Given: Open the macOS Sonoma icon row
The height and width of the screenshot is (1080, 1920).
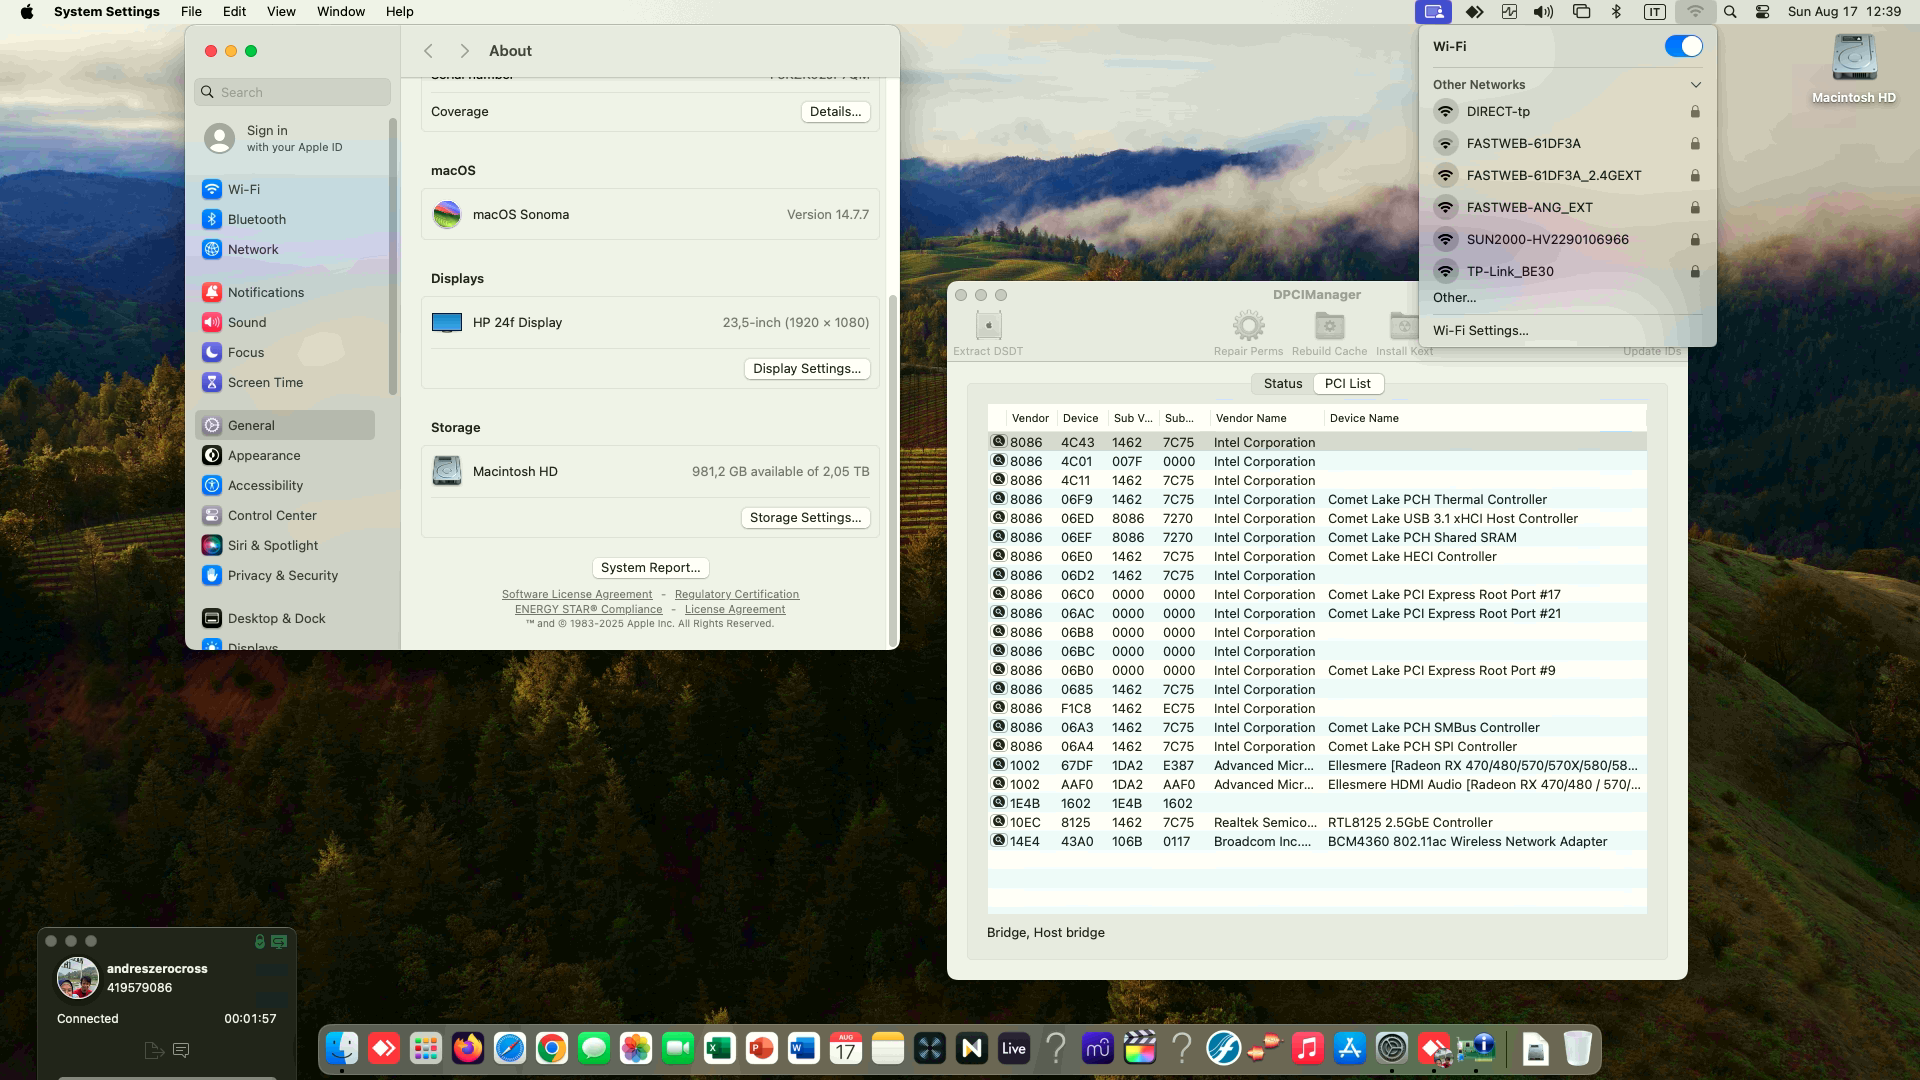Looking at the screenshot, I should tap(650, 214).
